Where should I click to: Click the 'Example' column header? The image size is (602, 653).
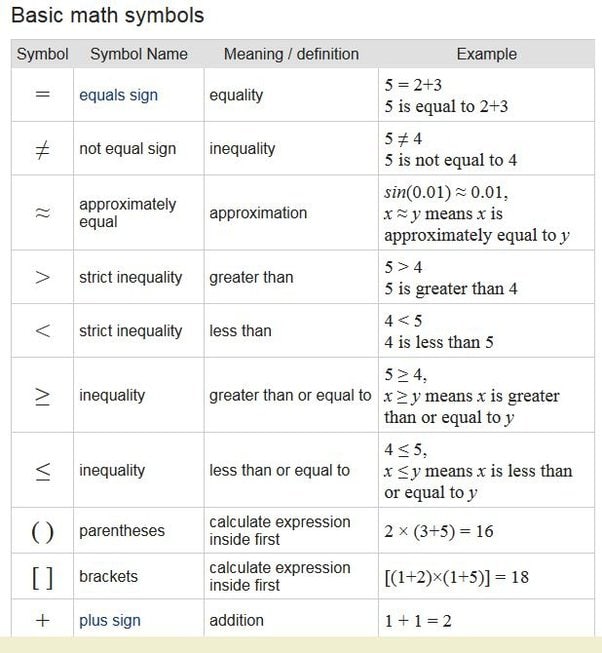click(x=486, y=54)
